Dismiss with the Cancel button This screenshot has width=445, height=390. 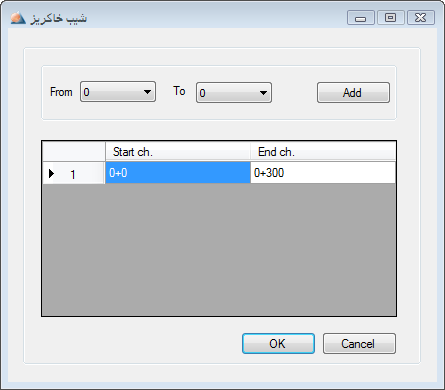point(359,343)
